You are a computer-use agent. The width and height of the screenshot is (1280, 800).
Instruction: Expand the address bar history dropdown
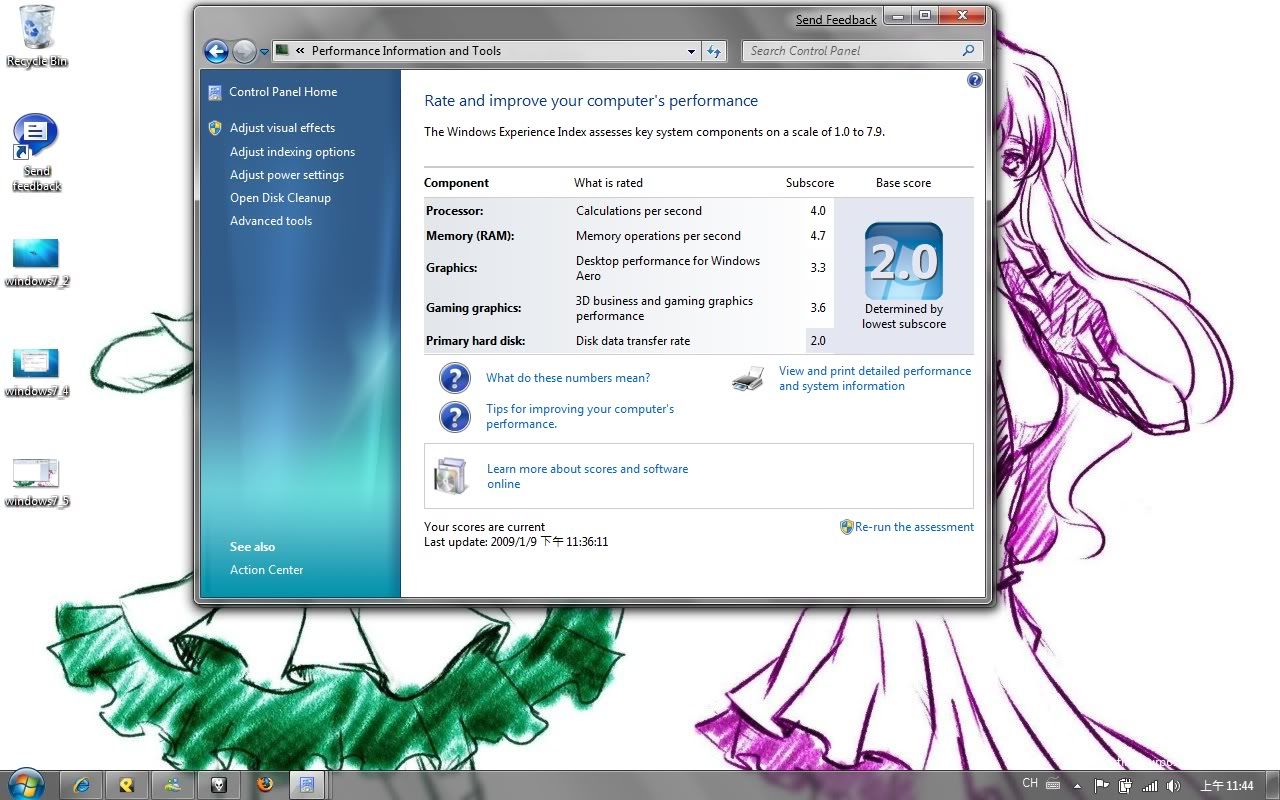[x=691, y=51]
